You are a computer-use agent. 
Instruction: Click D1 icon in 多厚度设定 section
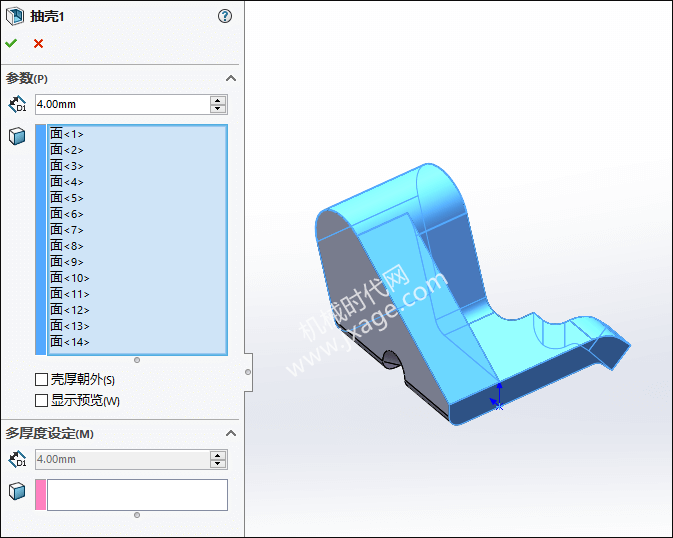[x=18, y=459]
